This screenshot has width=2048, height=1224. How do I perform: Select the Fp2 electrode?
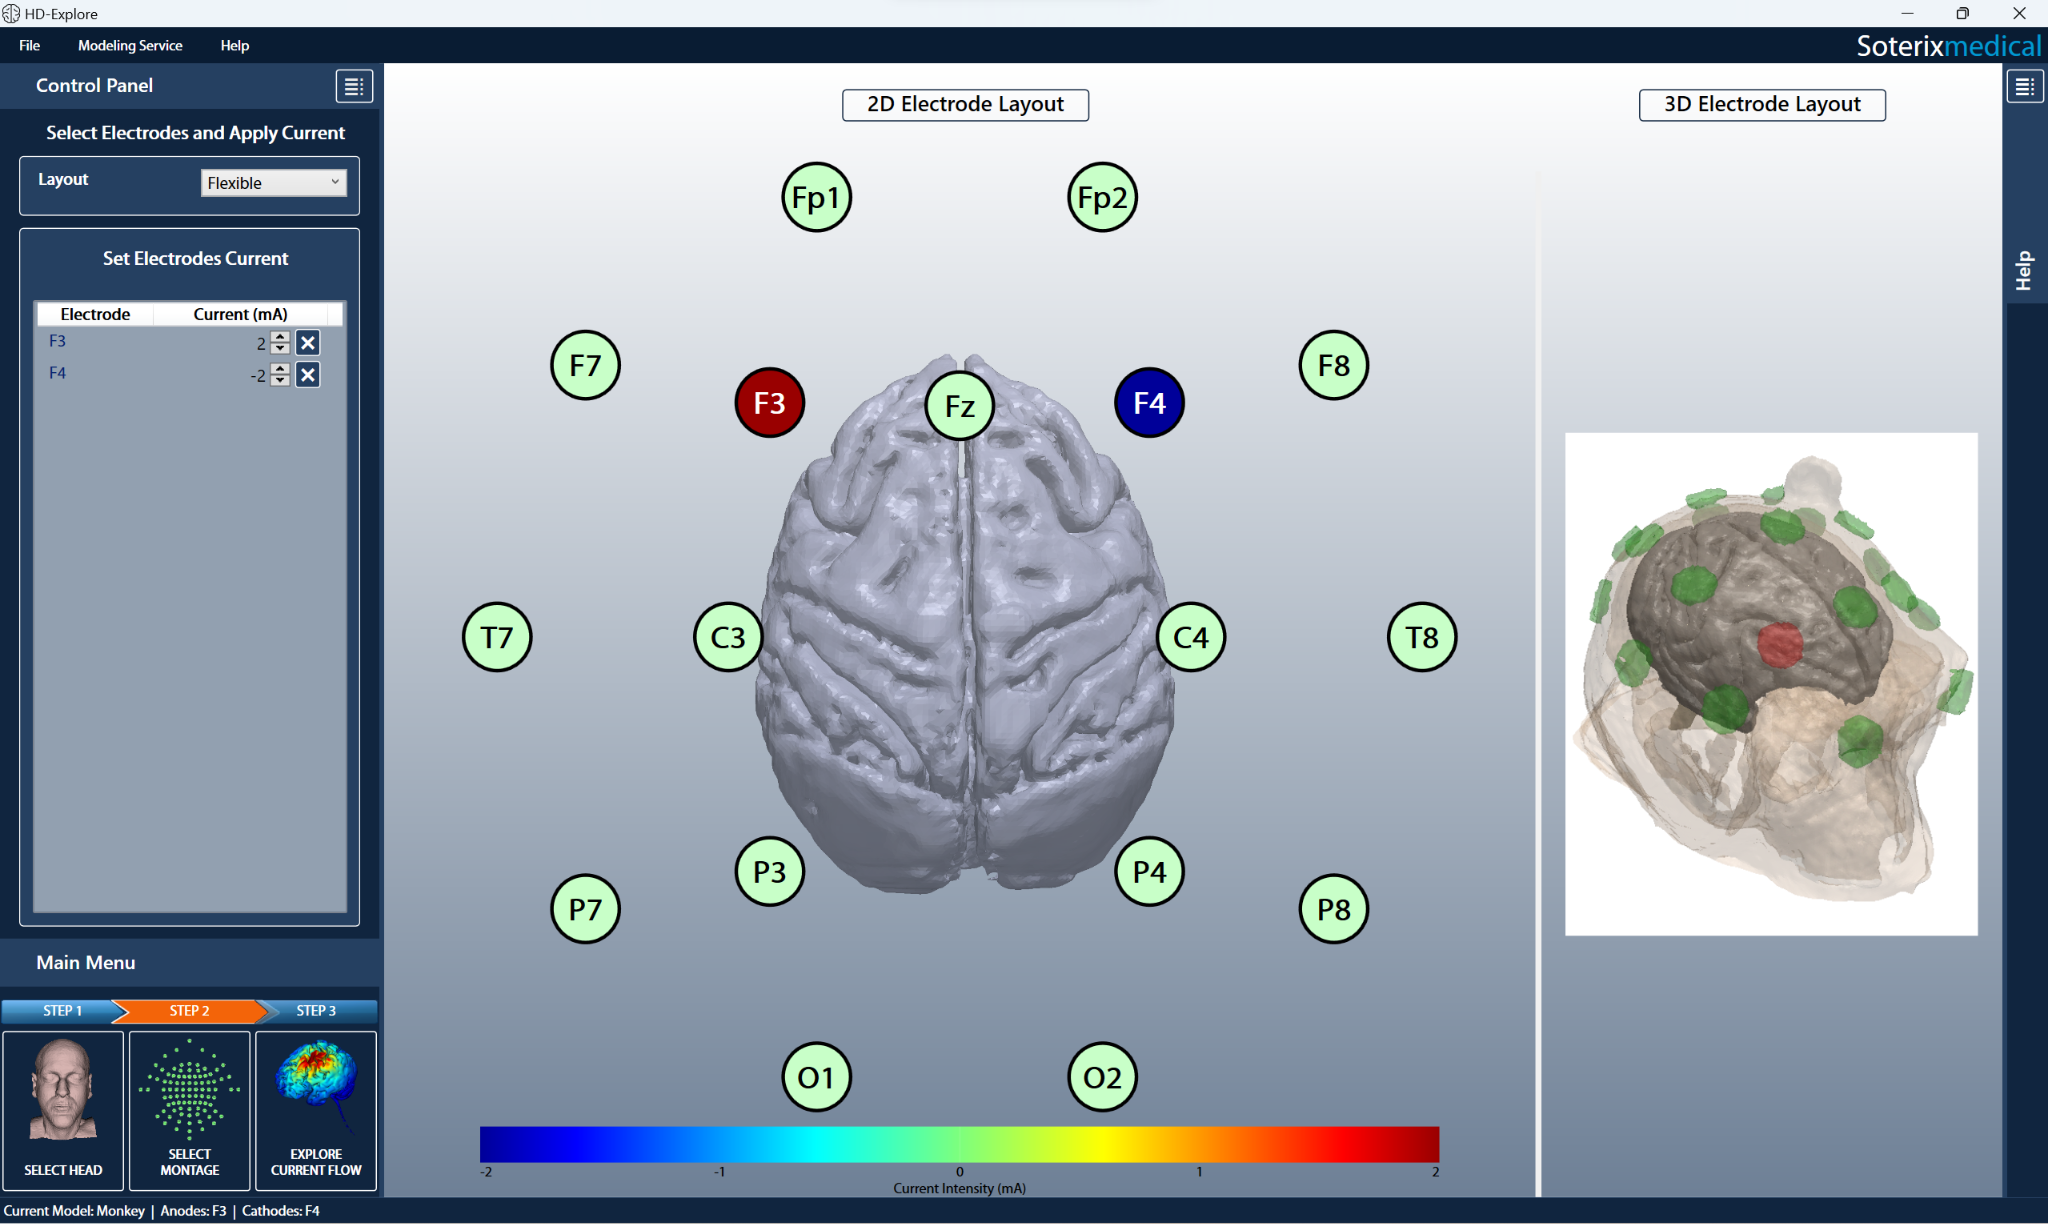pyautogui.click(x=1102, y=197)
